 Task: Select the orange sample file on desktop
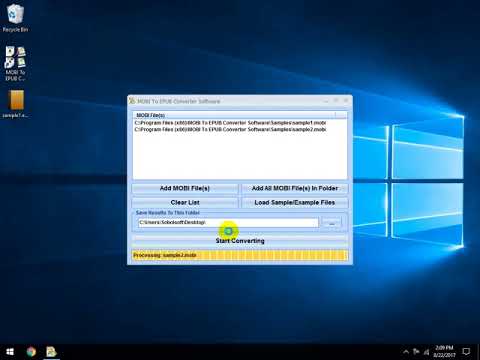coord(16,104)
